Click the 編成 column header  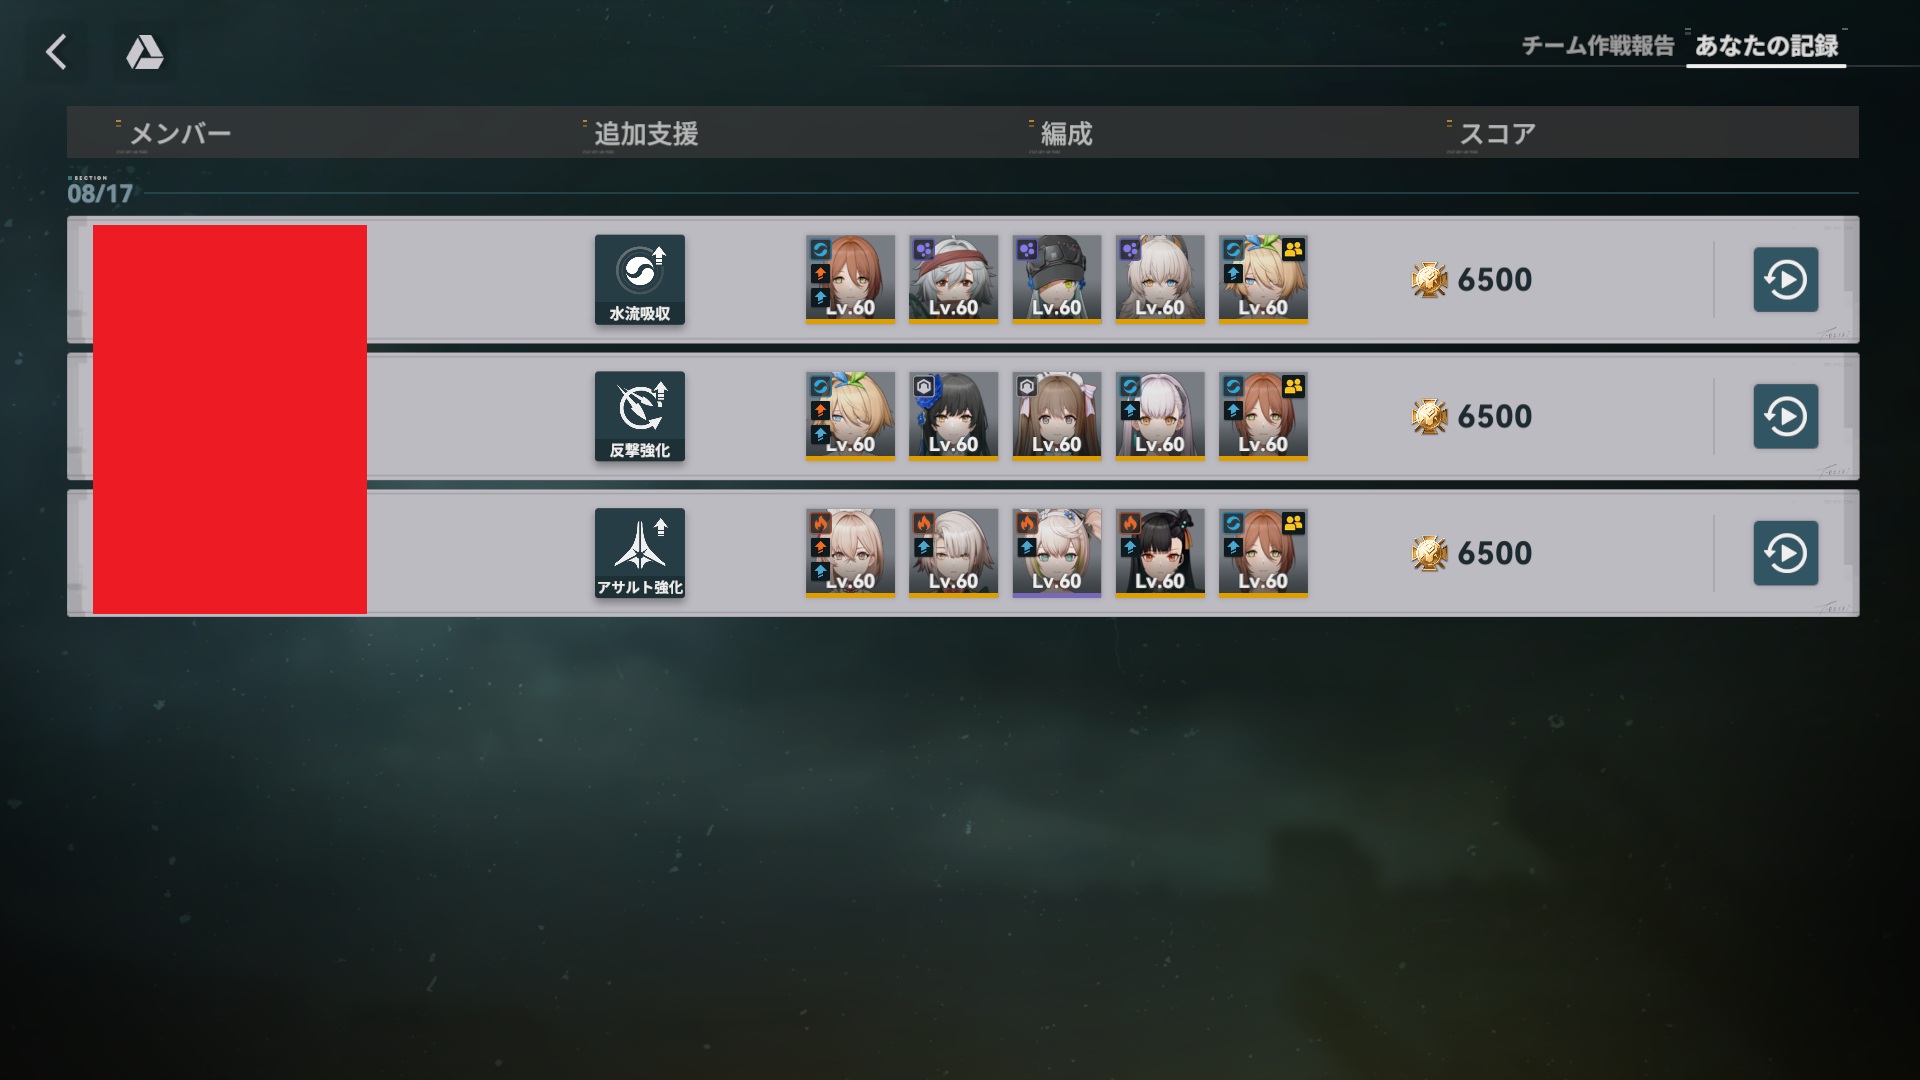(1066, 134)
